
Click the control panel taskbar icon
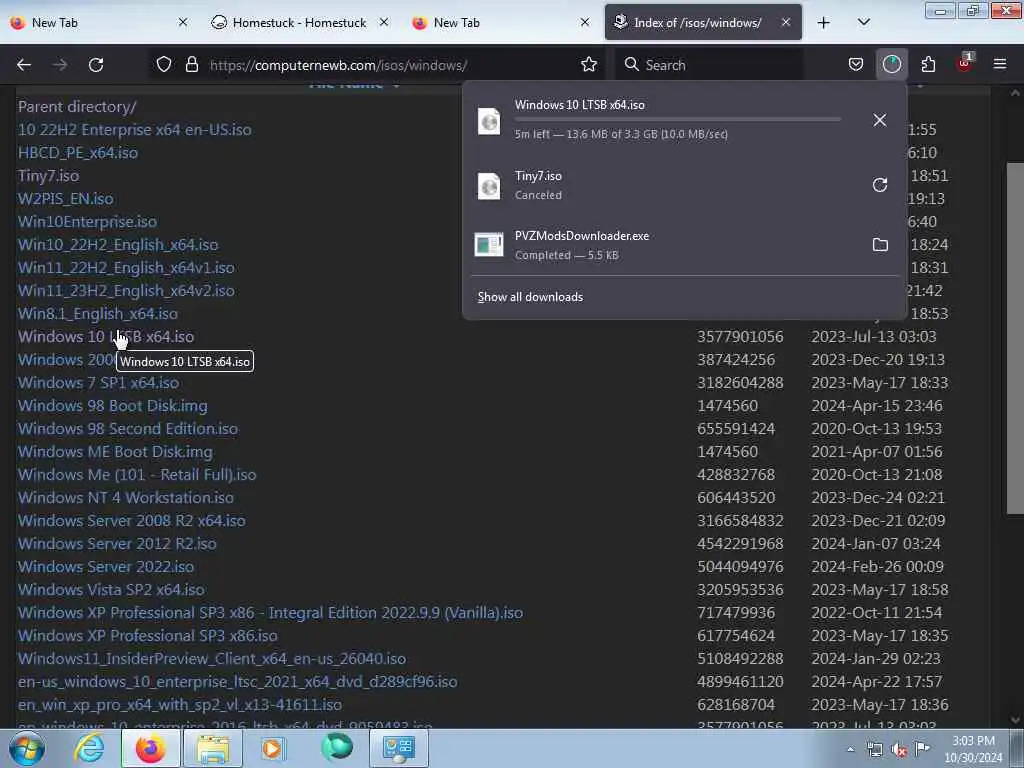[x=399, y=748]
